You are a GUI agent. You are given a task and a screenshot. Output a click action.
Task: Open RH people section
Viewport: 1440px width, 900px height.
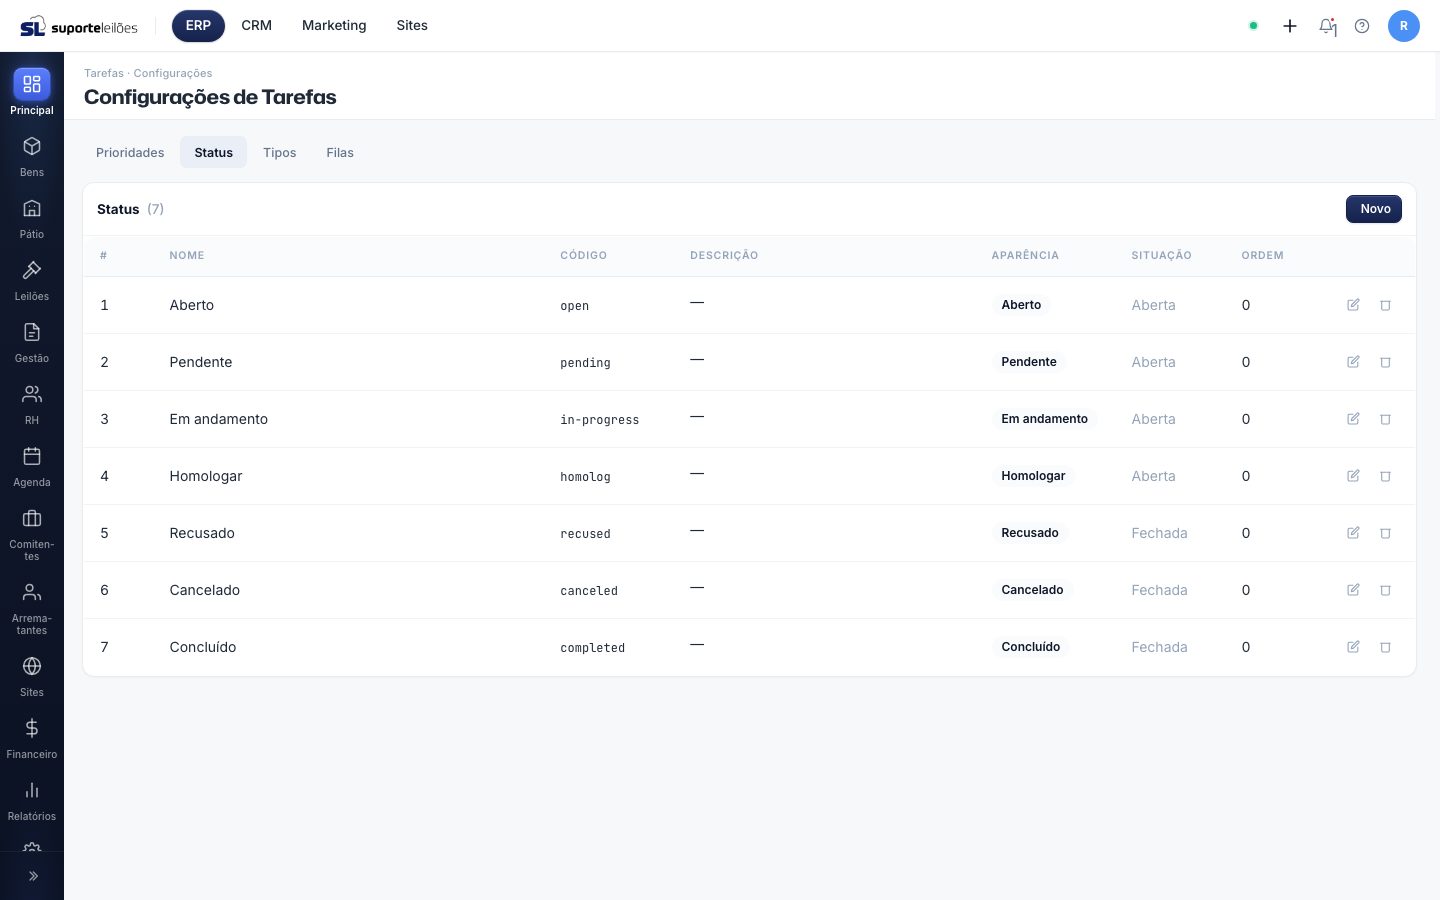pyautogui.click(x=32, y=405)
